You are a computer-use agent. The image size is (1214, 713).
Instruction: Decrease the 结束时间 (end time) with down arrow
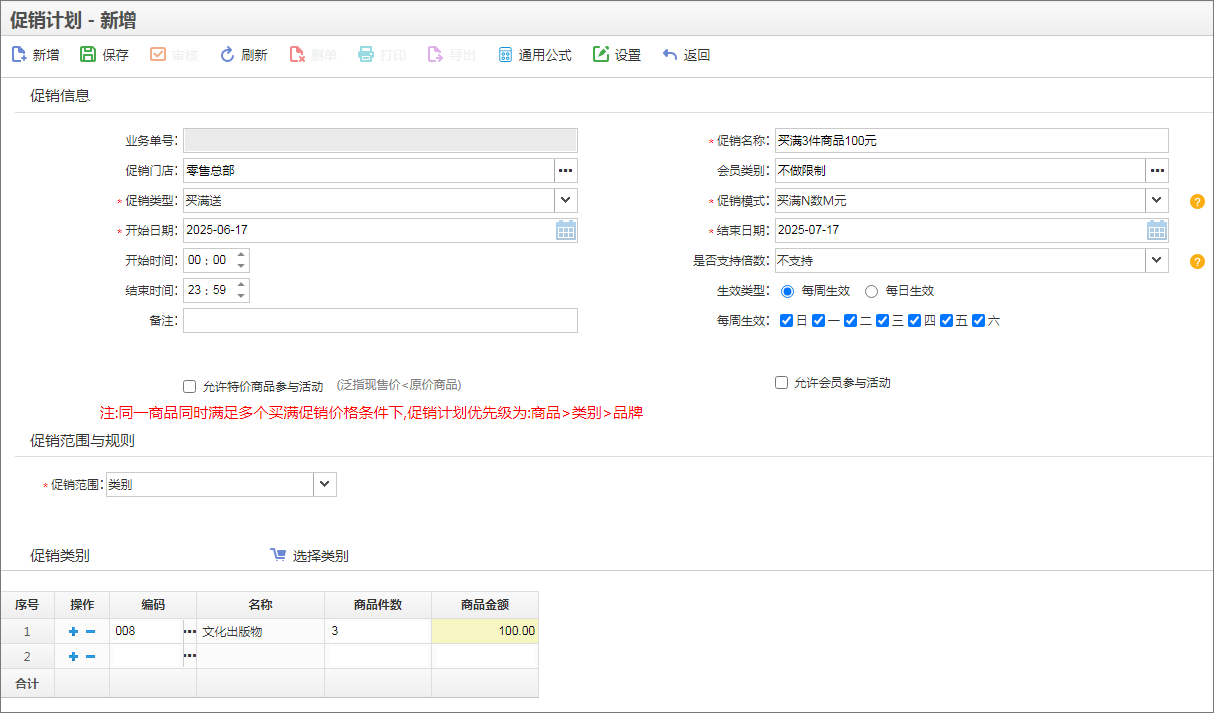pos(241,296)
